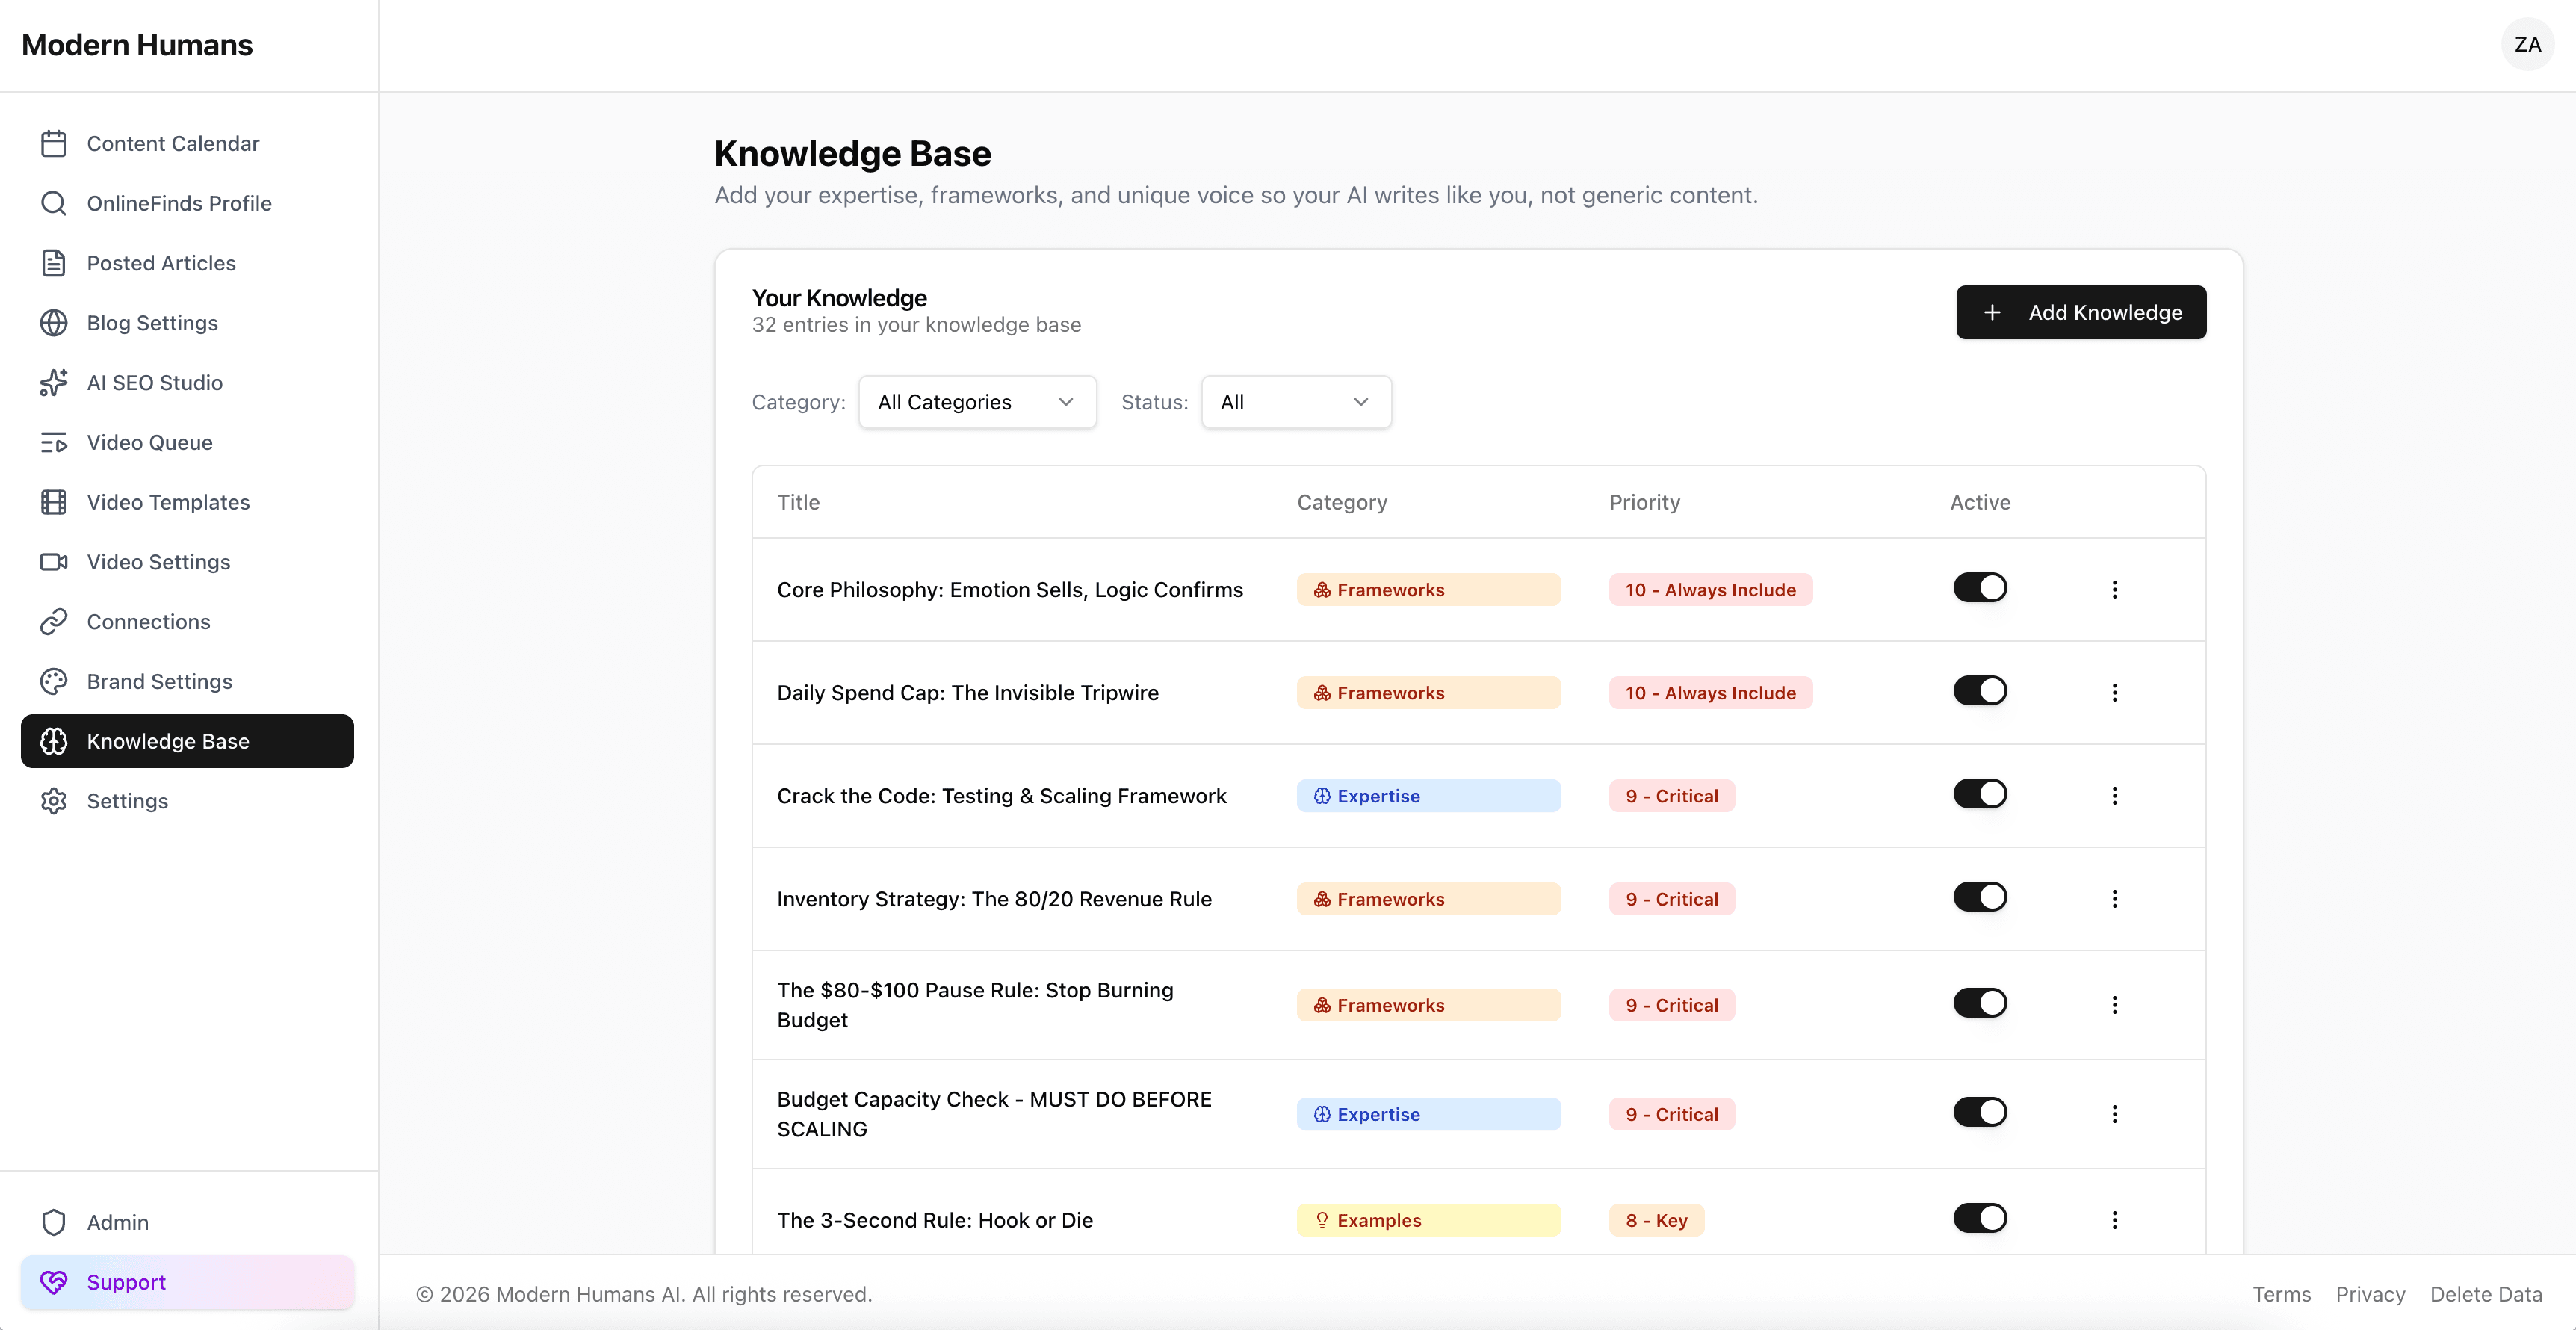The height and width of the screenshot is (1330, 2576).
Task: Click title Core Philosophy: Emotion Sells, Logic Confirms
Action: [1010, 590]
